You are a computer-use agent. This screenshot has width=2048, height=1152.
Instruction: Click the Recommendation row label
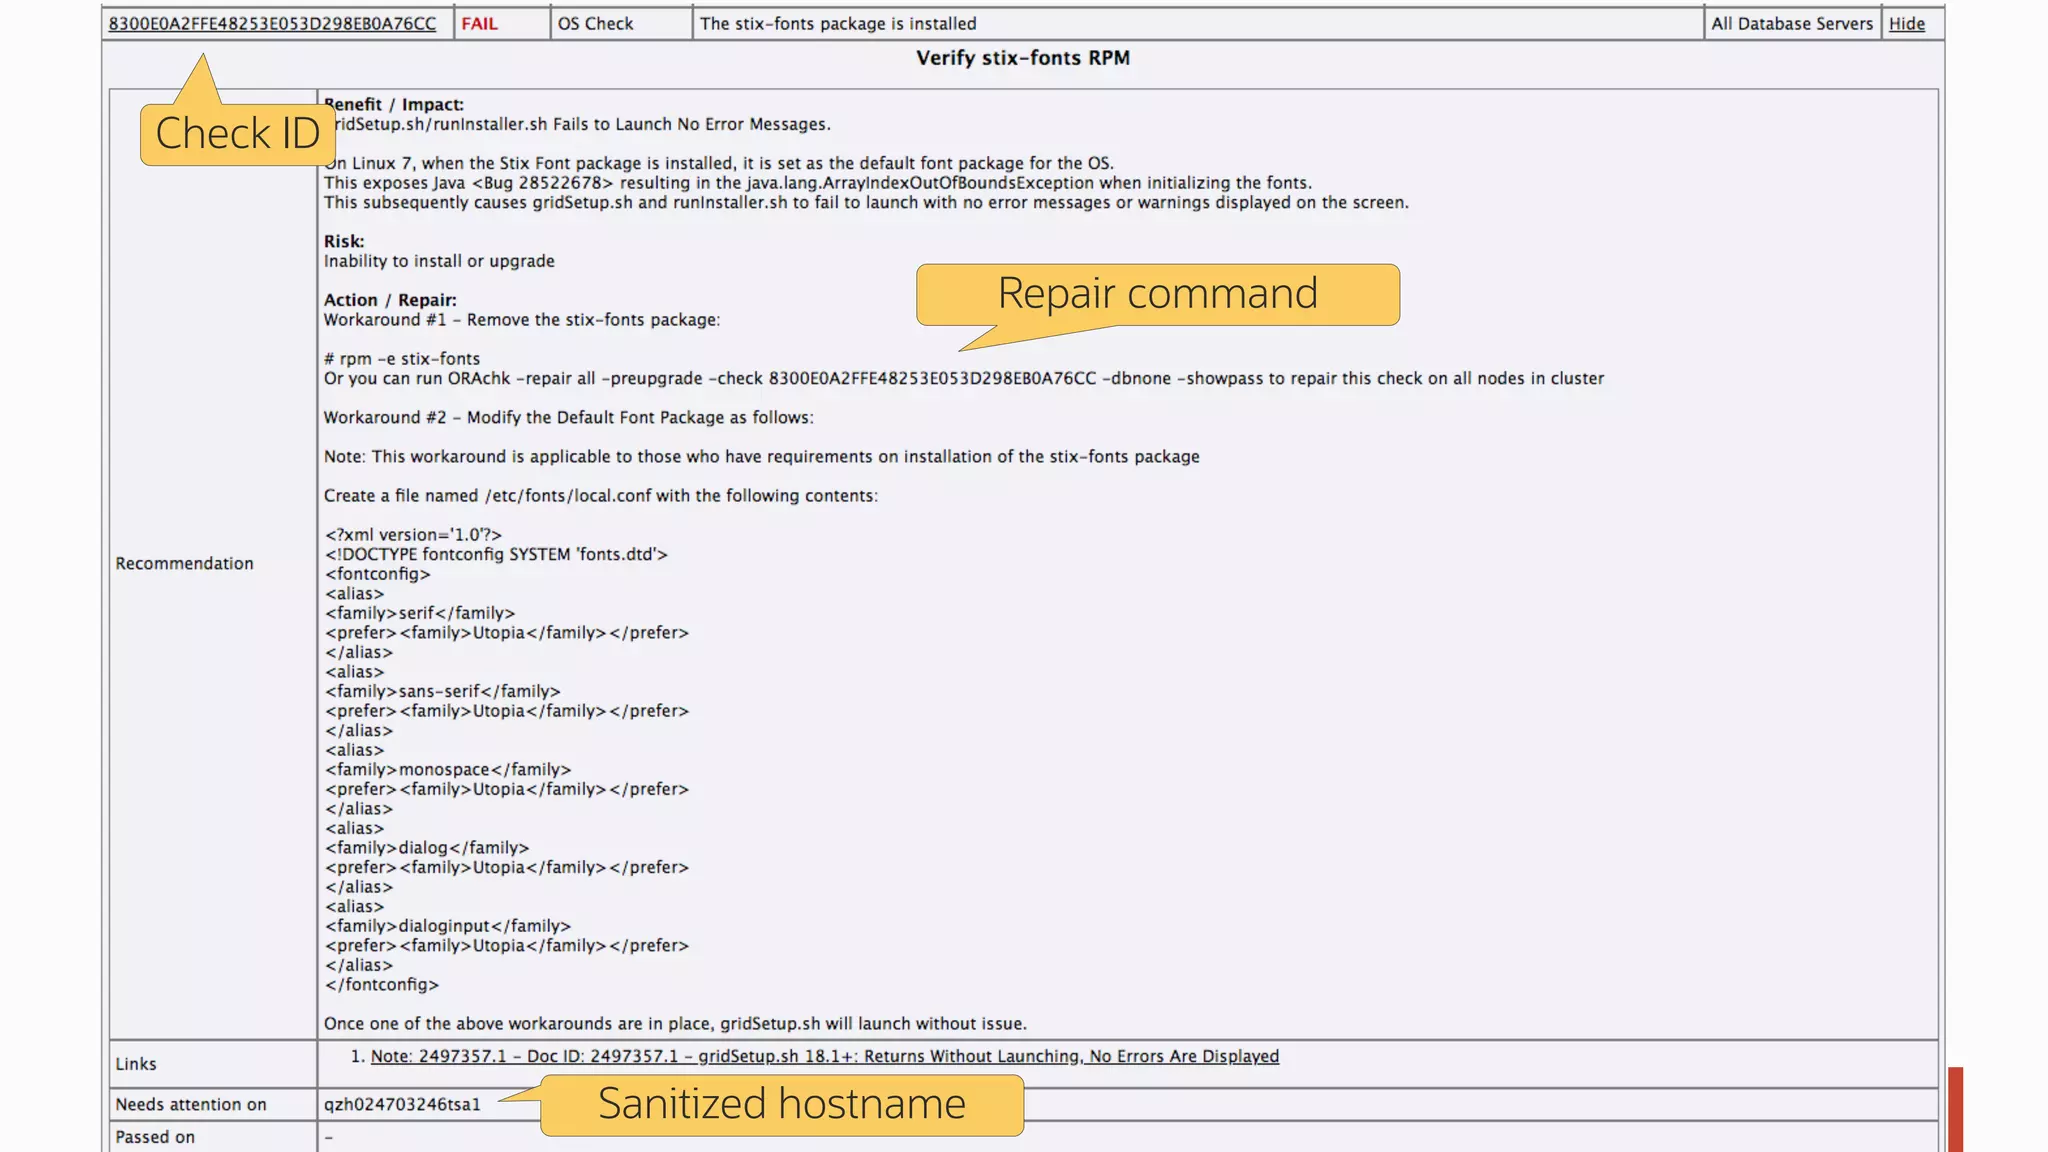[184, 563]
